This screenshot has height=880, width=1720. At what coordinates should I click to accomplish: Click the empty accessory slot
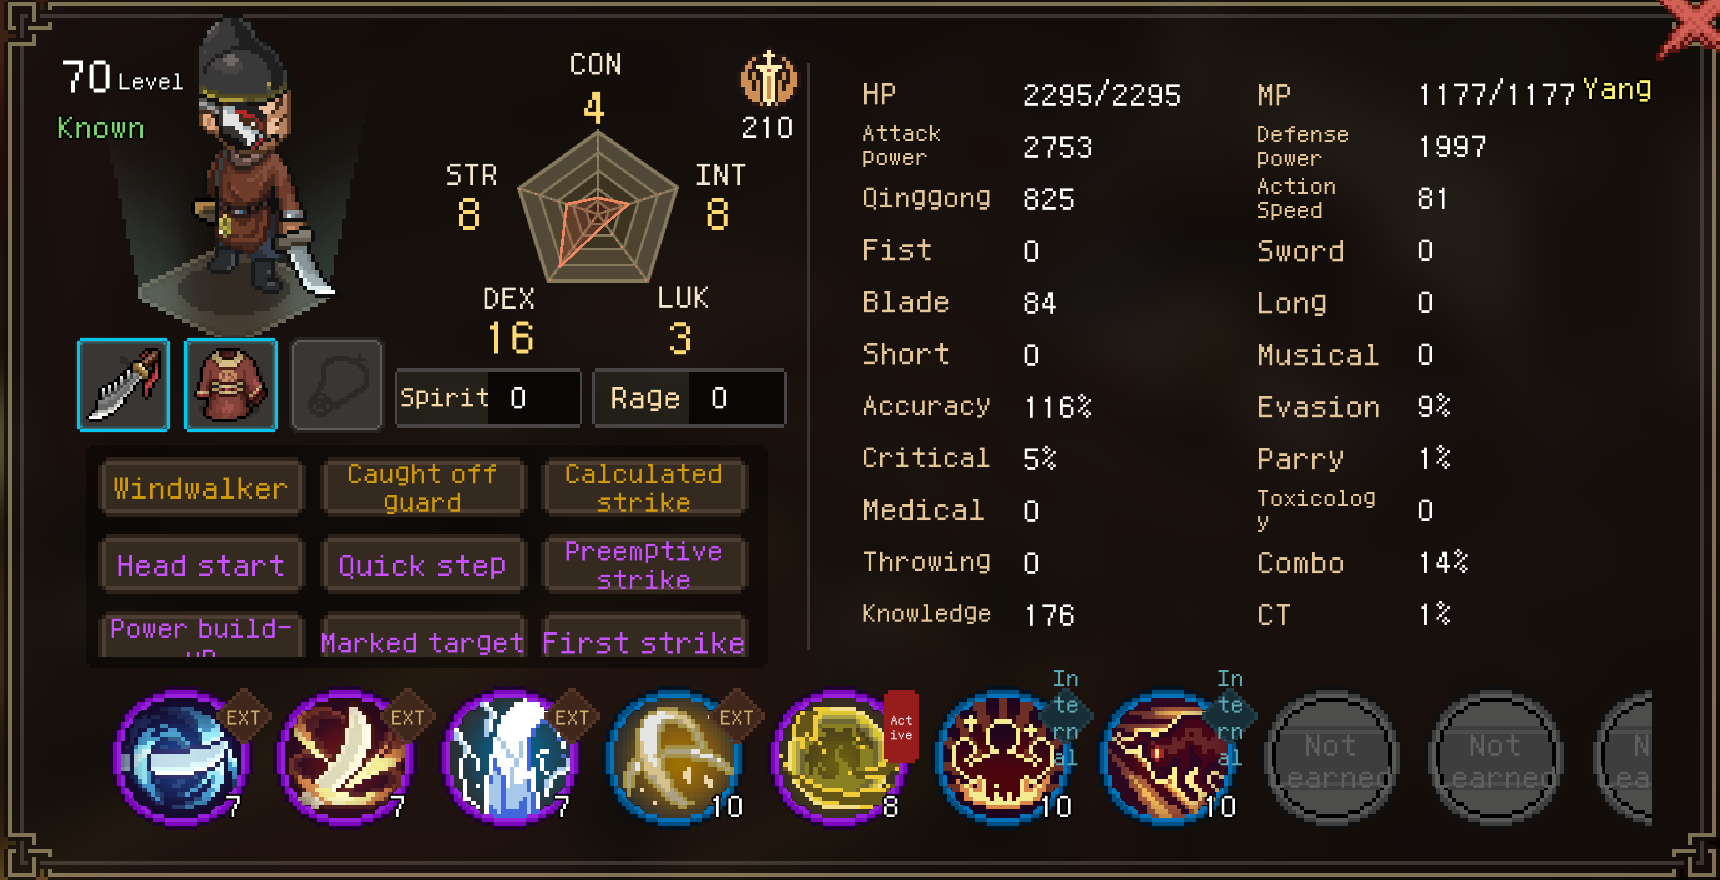click(x=337, y=385)
